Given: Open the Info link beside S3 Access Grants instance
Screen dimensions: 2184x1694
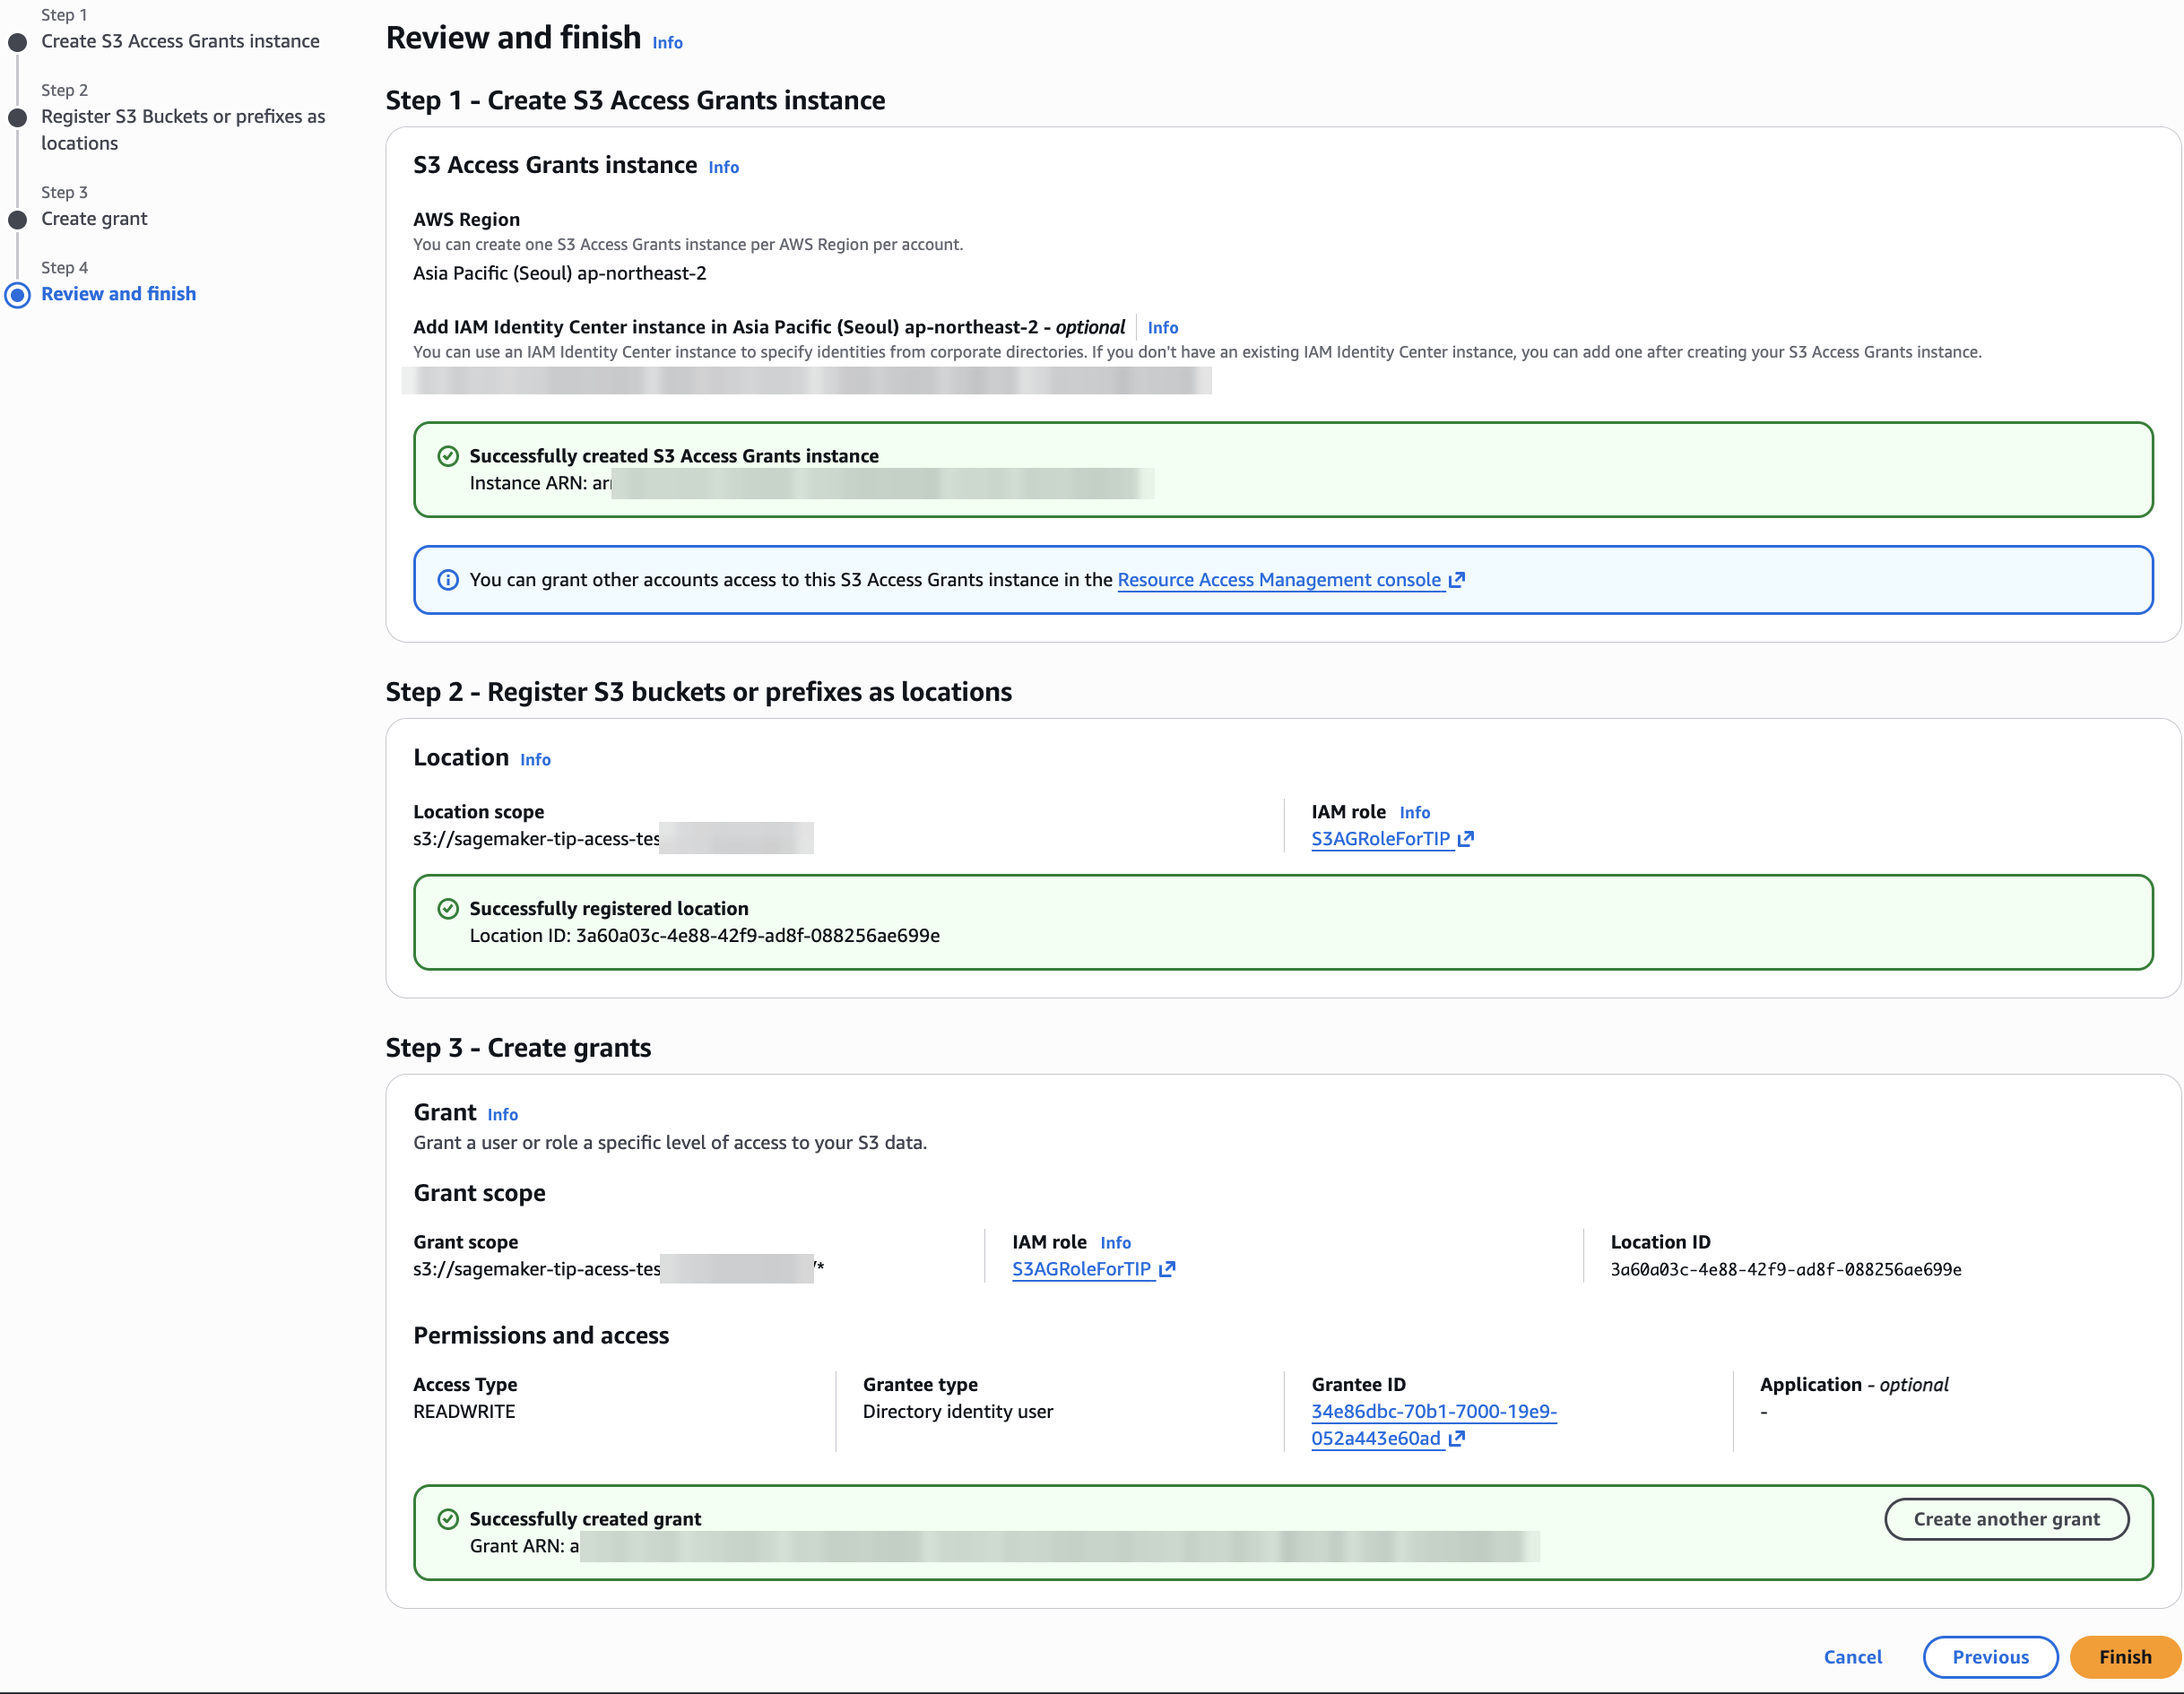Looking at the screenshot, I should click(x=723, y=167).
